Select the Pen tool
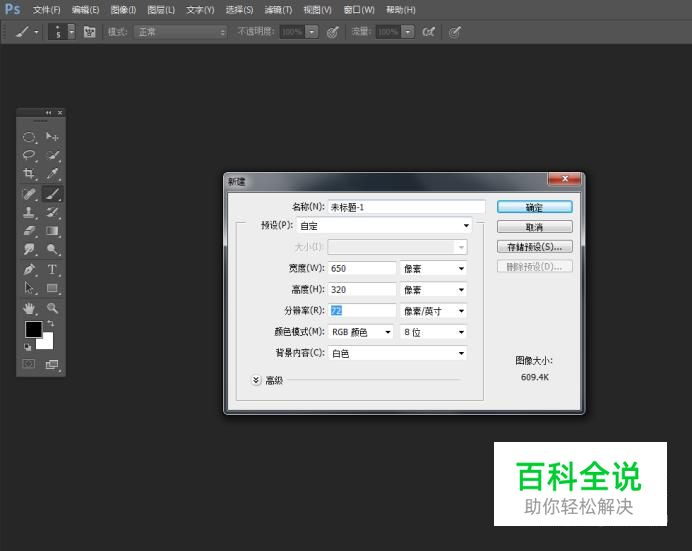Viewport: 692px width, 551px height. click(29, 269)
